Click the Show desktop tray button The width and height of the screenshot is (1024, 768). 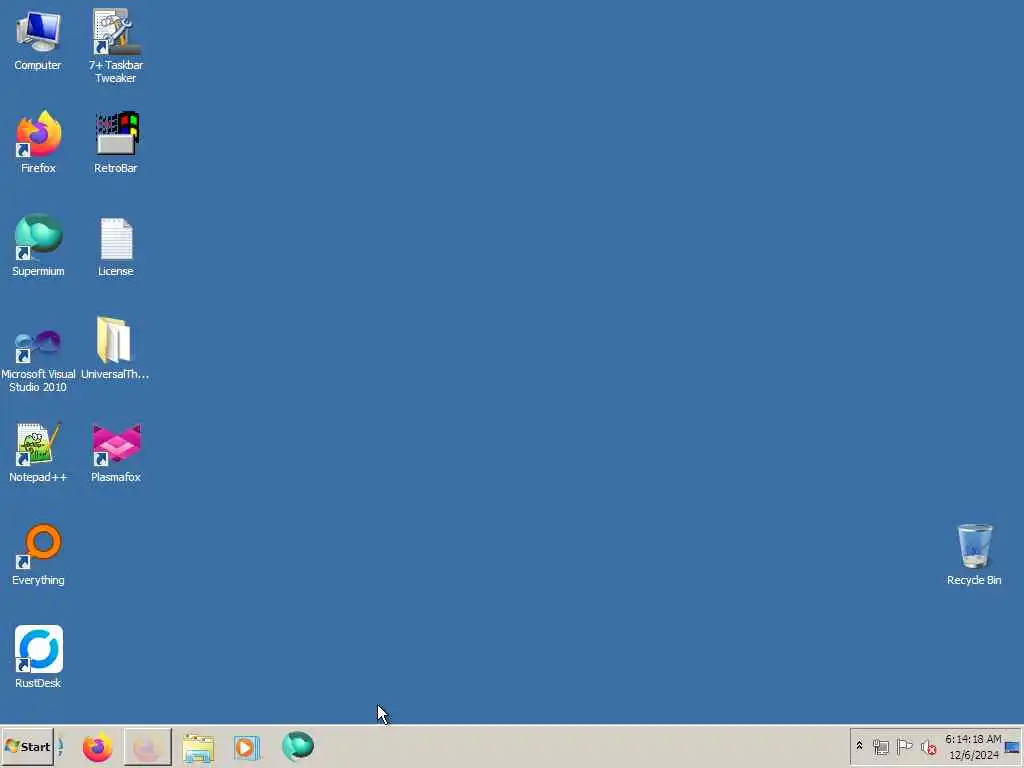[x=1012, y=747]
